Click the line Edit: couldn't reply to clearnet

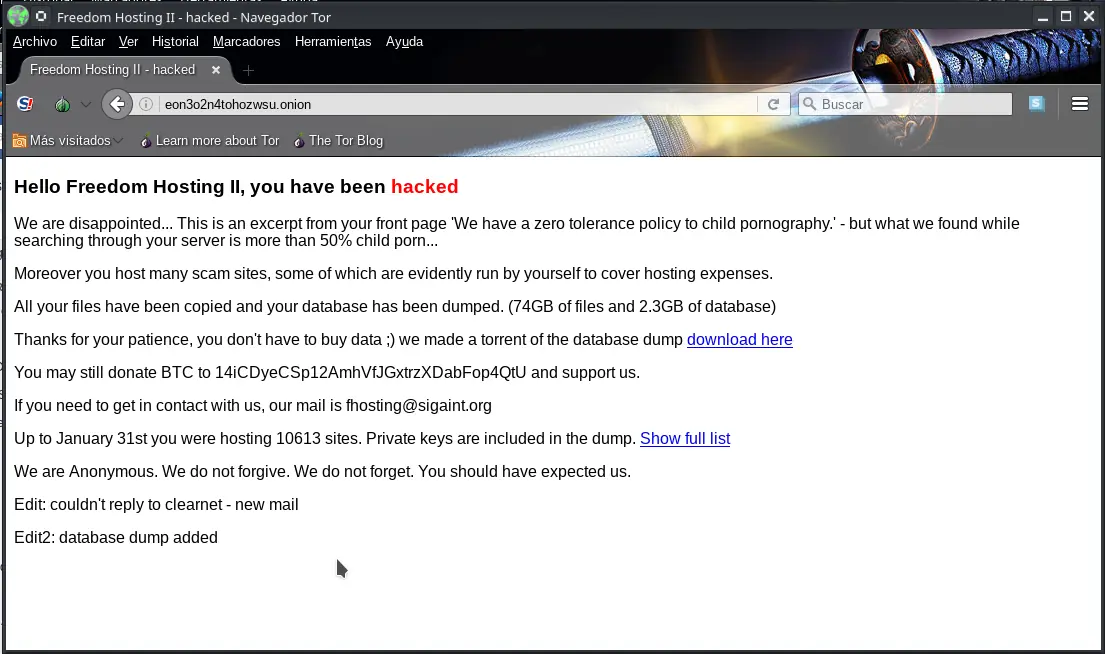click(156, 505)
